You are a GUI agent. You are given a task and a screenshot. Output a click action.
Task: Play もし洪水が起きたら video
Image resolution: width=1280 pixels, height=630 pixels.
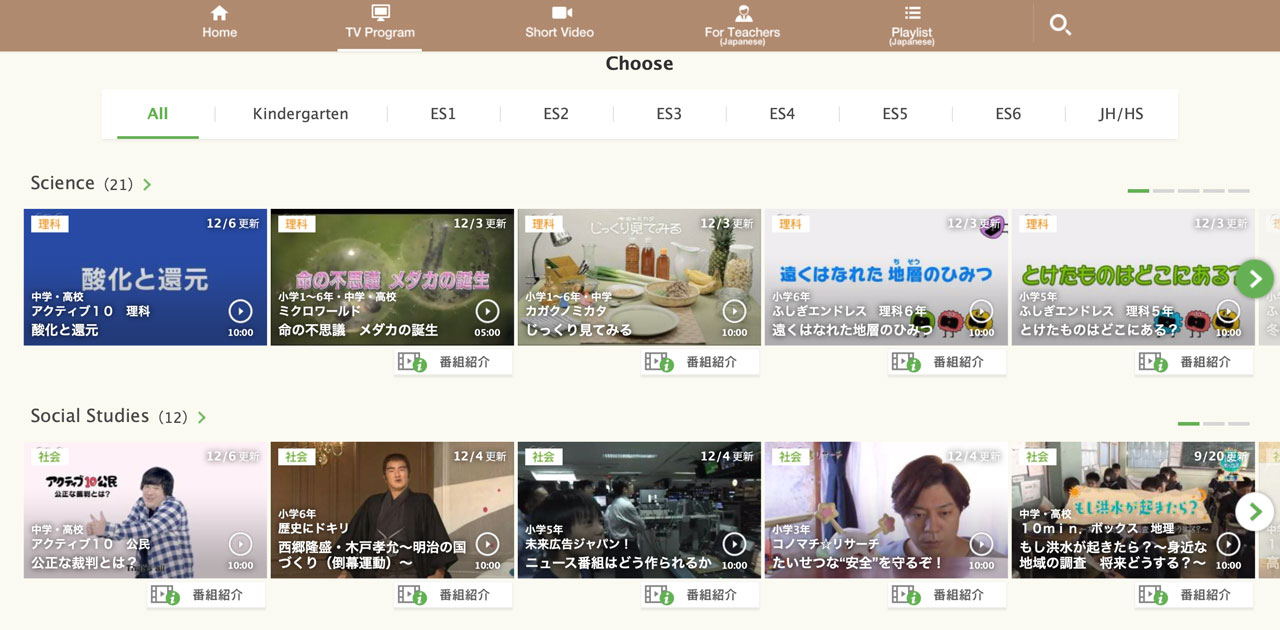pyautogui.click(x=1228, y=543)
